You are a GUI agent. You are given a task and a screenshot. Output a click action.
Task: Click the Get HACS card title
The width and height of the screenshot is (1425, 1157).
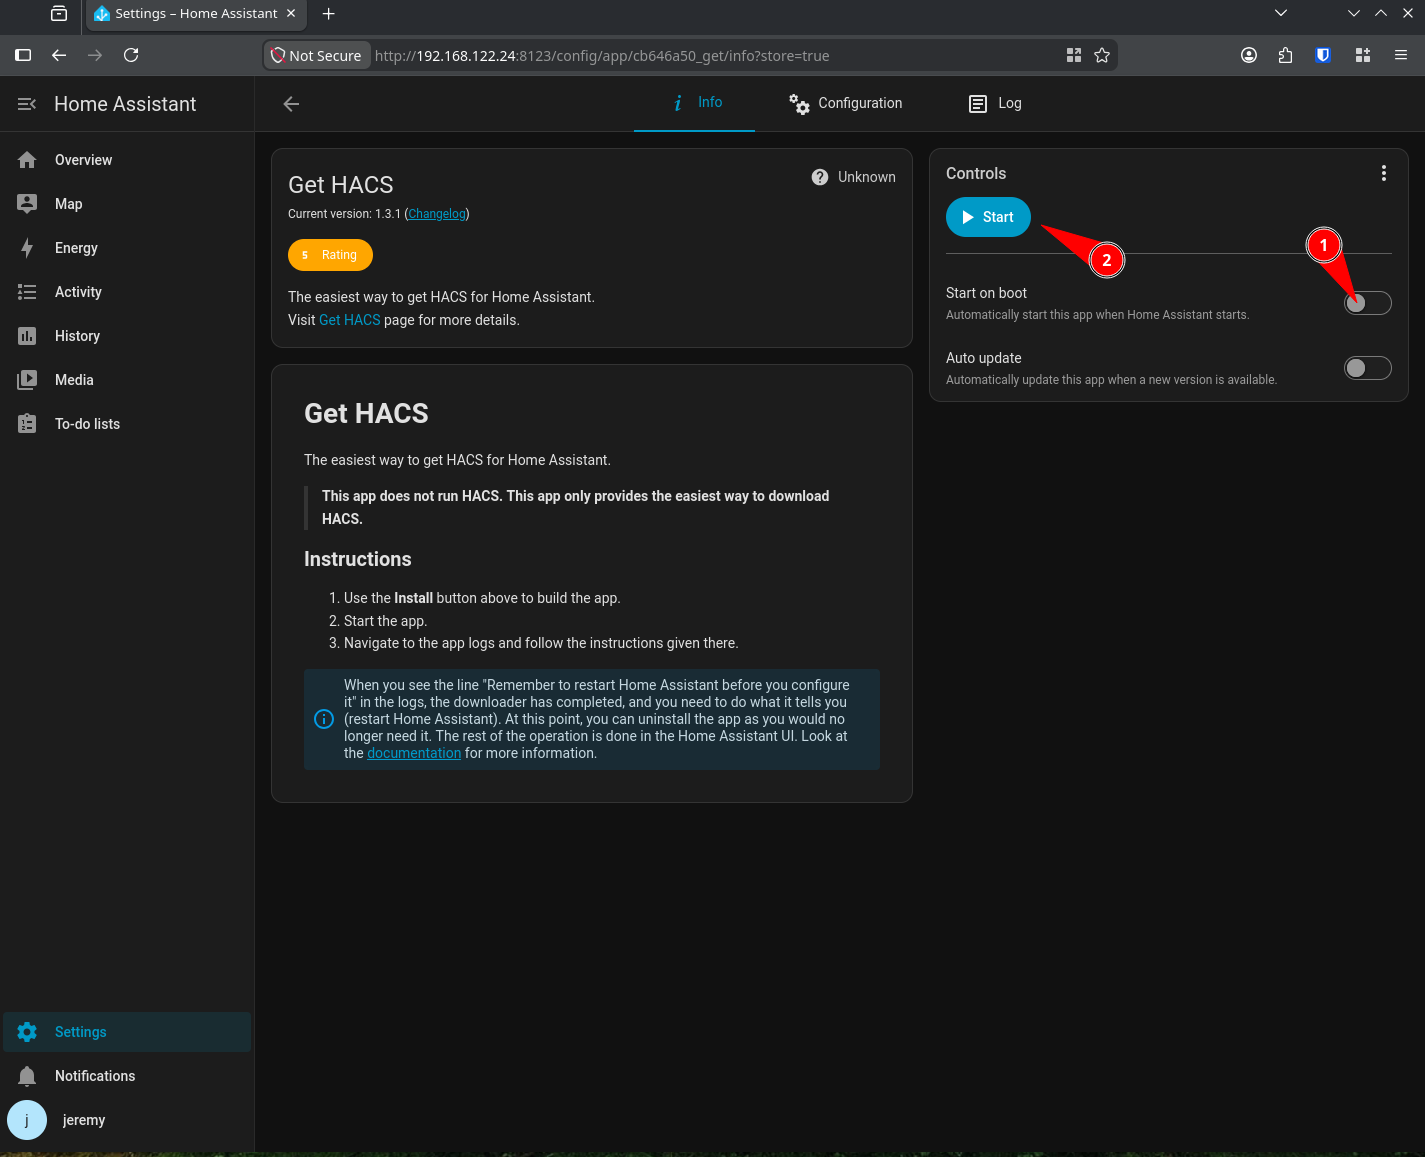tap(341, 185)
